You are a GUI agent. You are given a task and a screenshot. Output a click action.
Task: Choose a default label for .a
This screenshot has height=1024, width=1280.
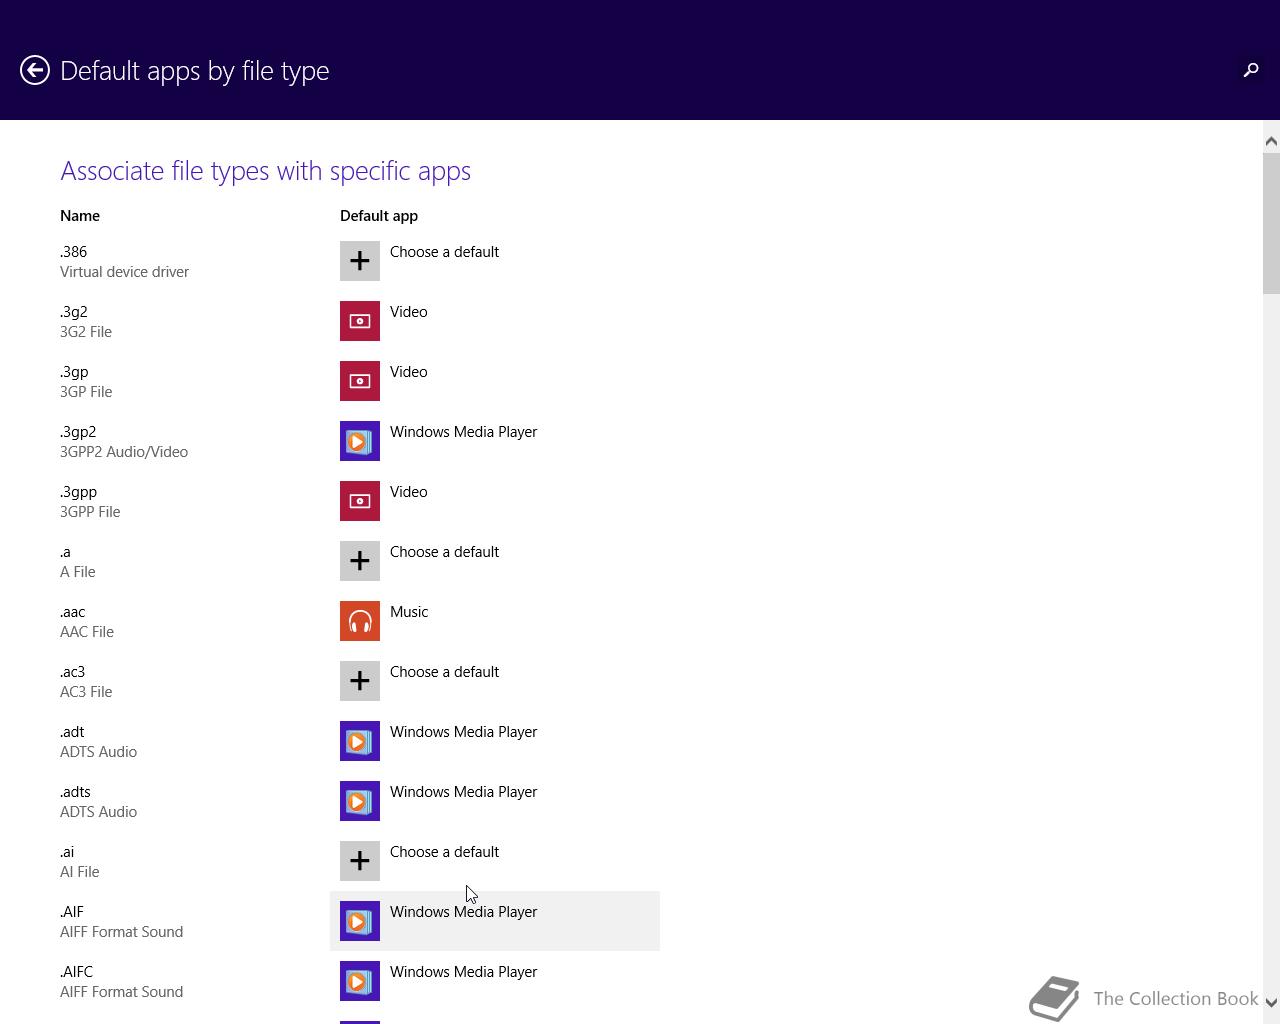click(444, 552)
